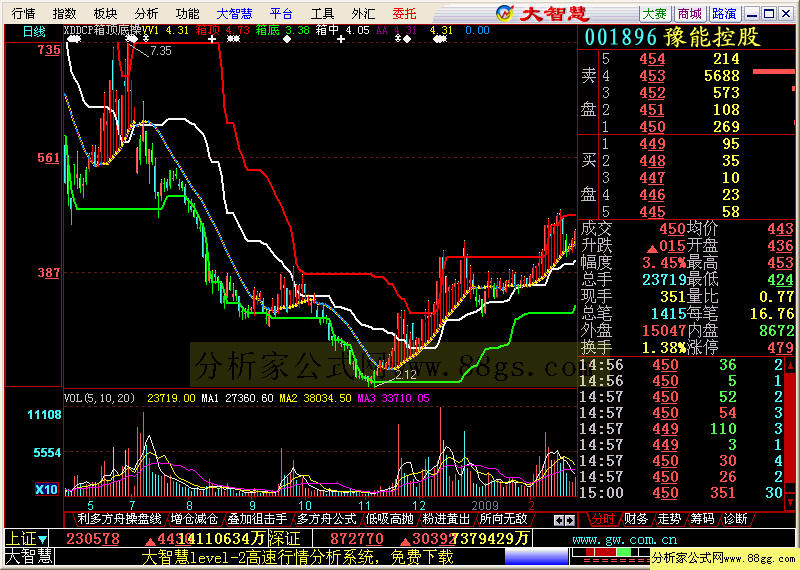Click the 大智慧level-2 download banner text
This screenshot has height=570, width=800.
[x=297, y=557]
